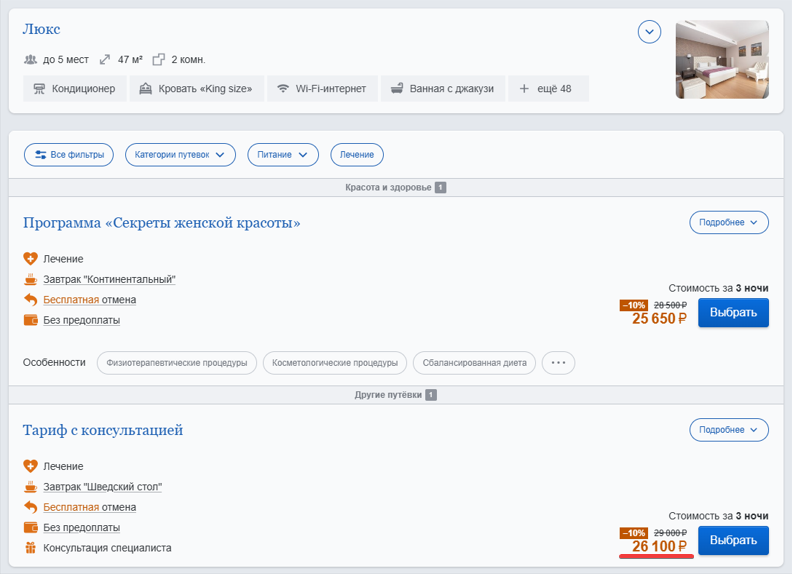The height and width of the screenshot is (574, 792).
Task: Open the Категории путевок dropdown
Action: pyautogui.click(x=180, y=155)
